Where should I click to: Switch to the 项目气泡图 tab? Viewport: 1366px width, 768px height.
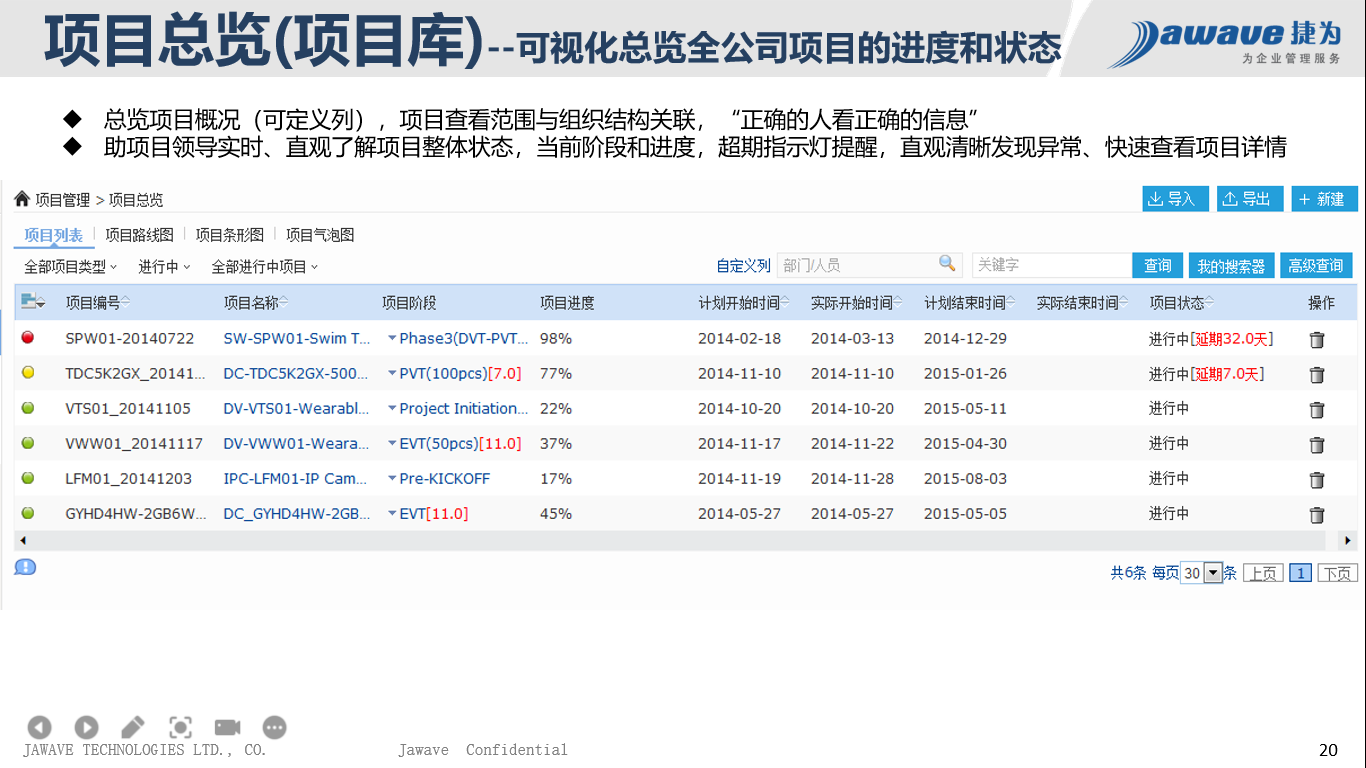(320, 235)
